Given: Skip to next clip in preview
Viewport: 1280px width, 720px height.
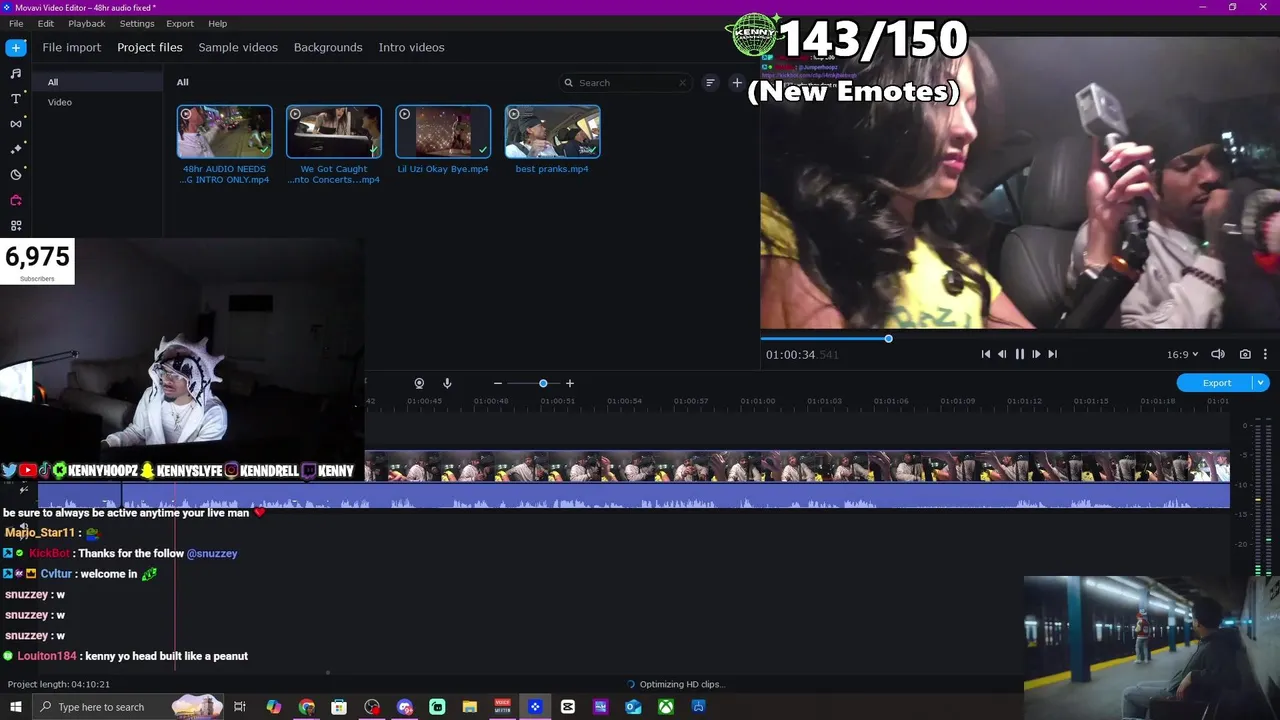Looking at the screenshot, I should point(1052,354).
